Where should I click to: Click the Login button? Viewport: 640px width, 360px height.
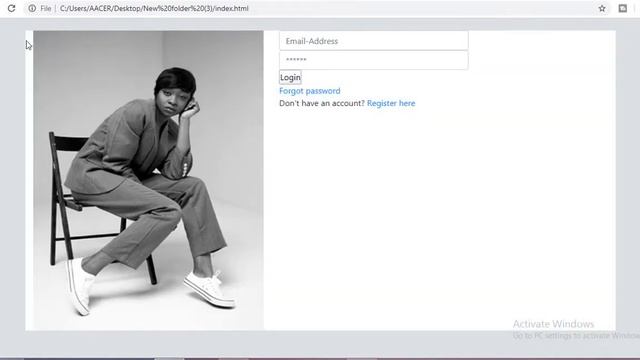(290, 77)
